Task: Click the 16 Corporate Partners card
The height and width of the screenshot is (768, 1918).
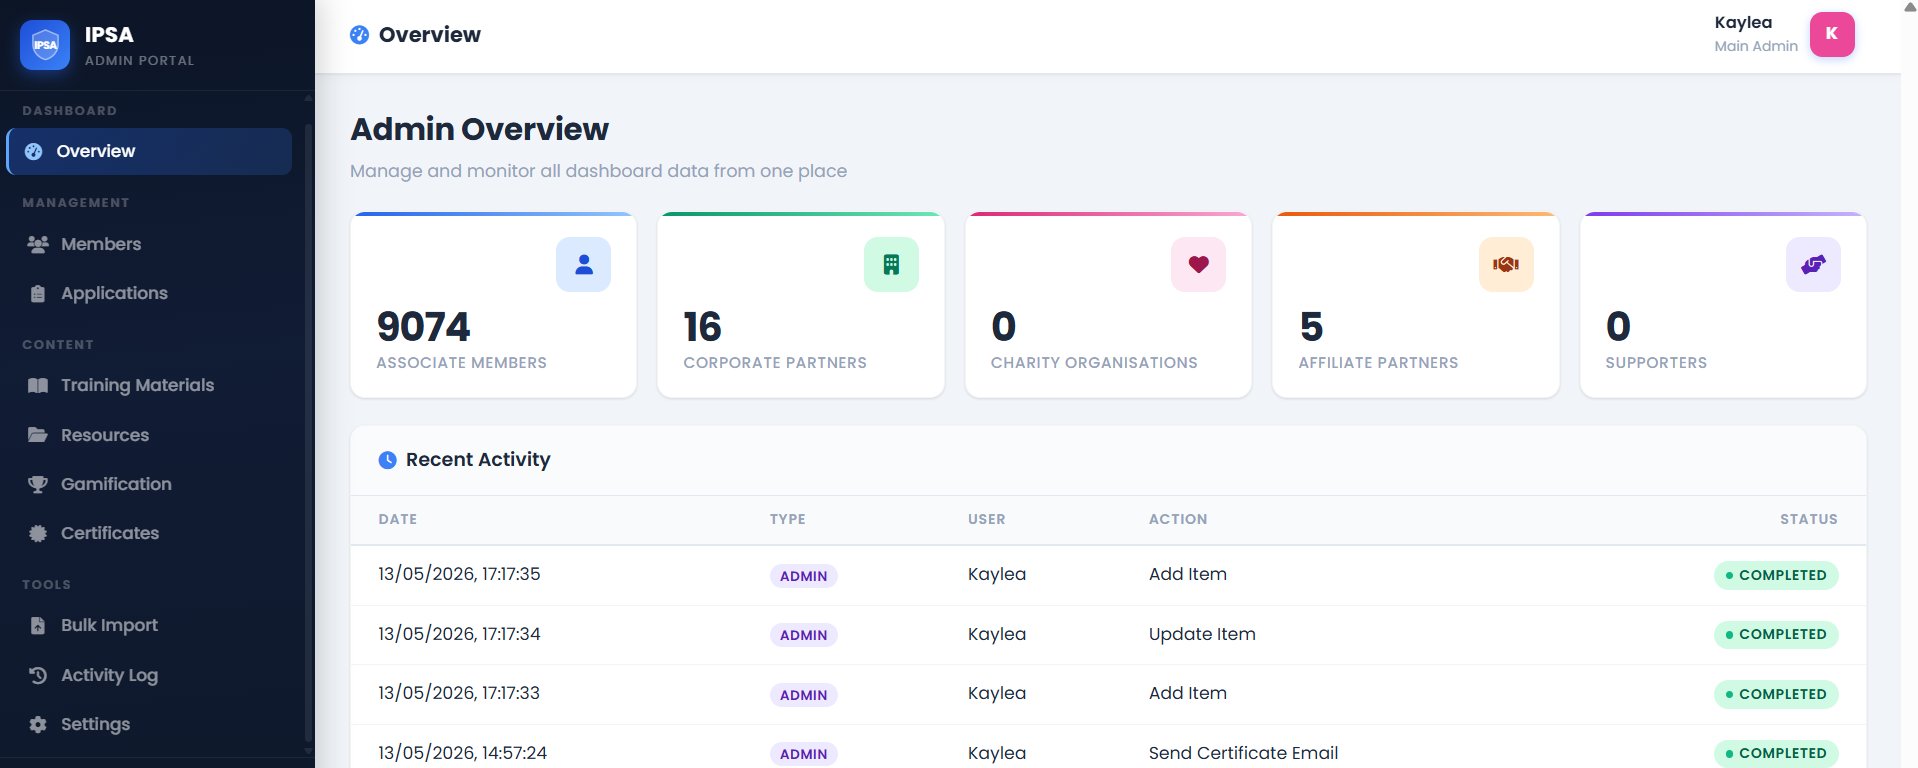Action: (800, 305)
